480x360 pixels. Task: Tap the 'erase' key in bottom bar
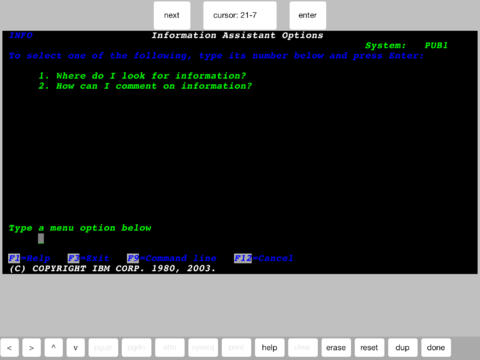pyautogui.click(x=336, y=348)
